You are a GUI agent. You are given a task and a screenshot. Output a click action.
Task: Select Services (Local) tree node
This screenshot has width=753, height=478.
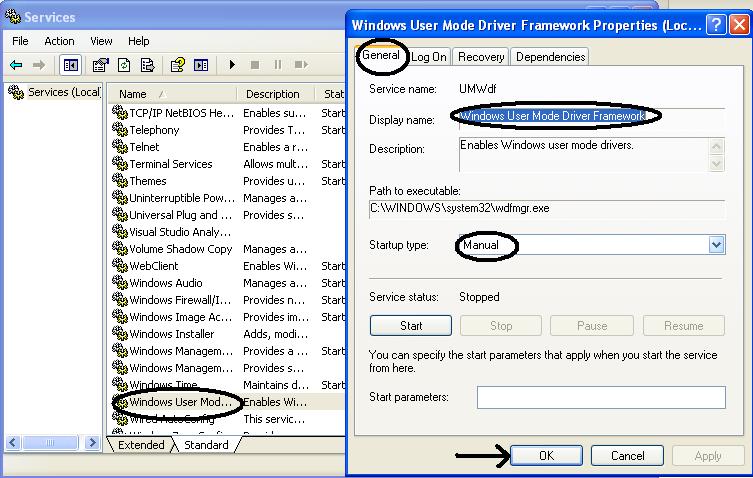[64, 92]
